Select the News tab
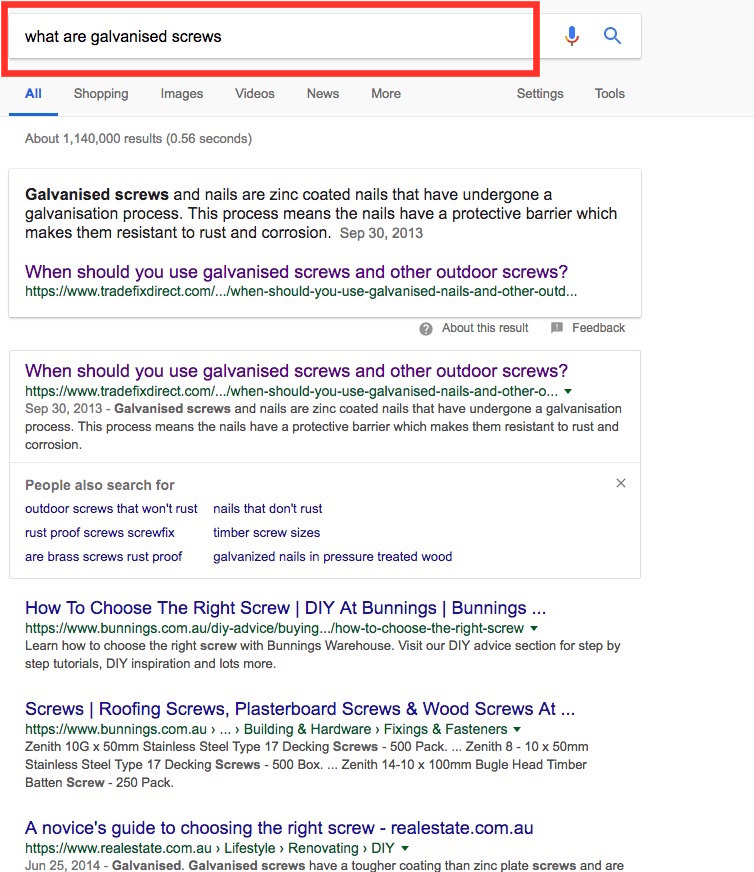The image size is (754, 872). [x=323, y=94]
